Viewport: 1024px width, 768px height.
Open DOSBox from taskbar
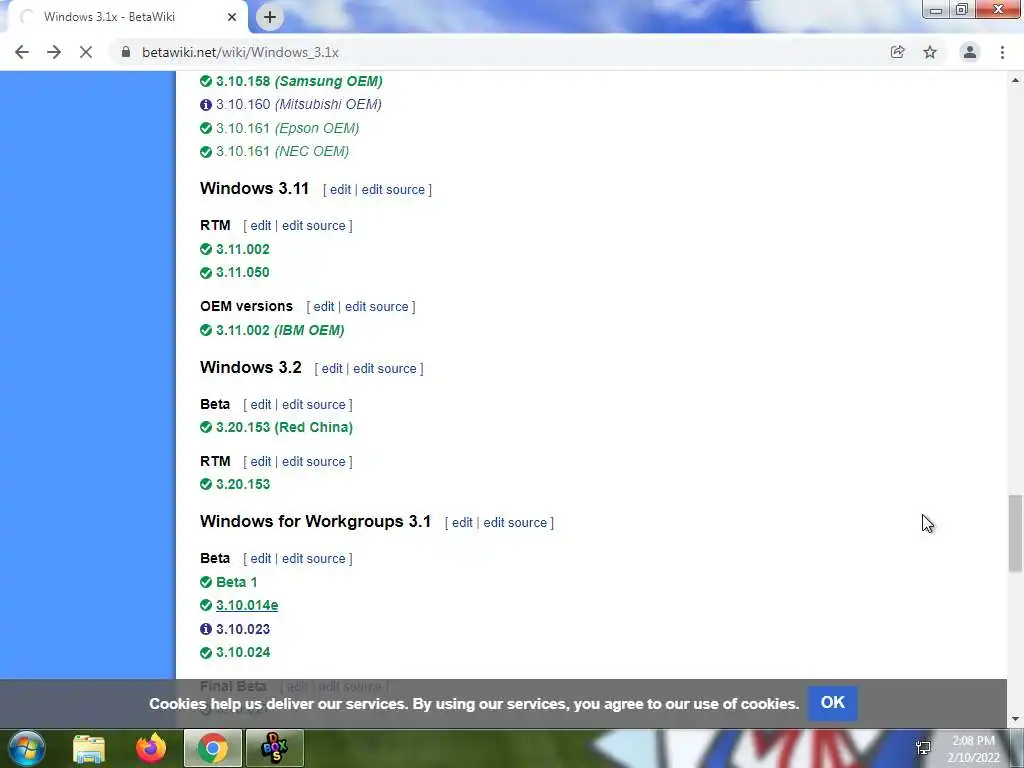274,748
